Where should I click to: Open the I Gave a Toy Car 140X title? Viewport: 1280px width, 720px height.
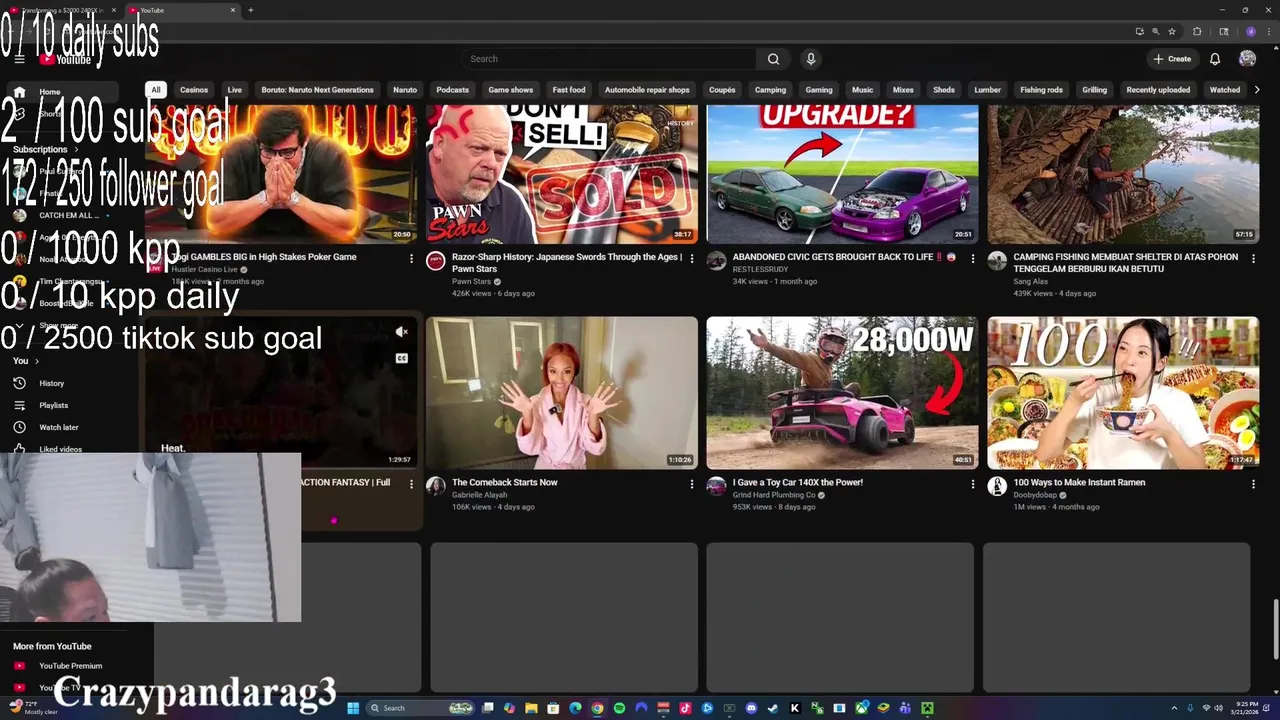(x=798, y=482)
